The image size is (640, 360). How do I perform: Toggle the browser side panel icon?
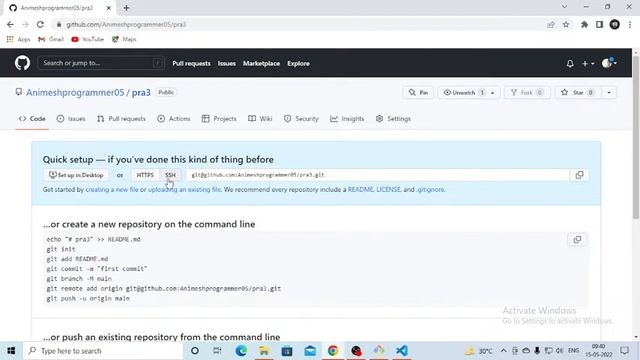pos(599,24)
